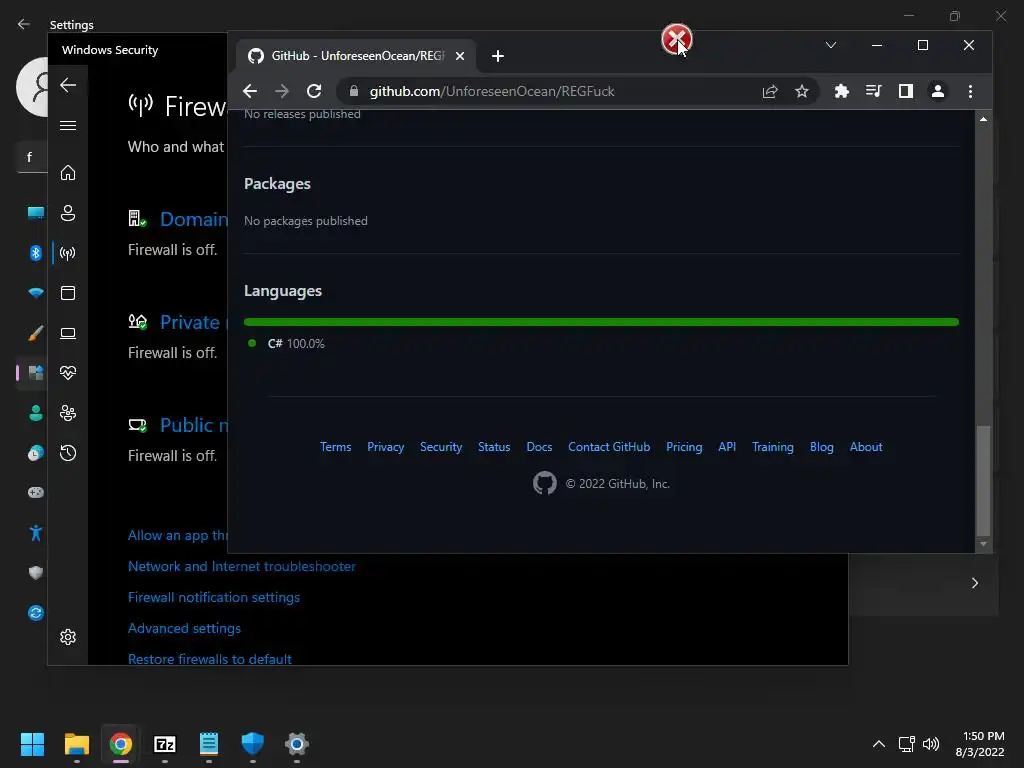Open Home in Windows Security sidebar
1024x768 pixels.
(68, 173)
